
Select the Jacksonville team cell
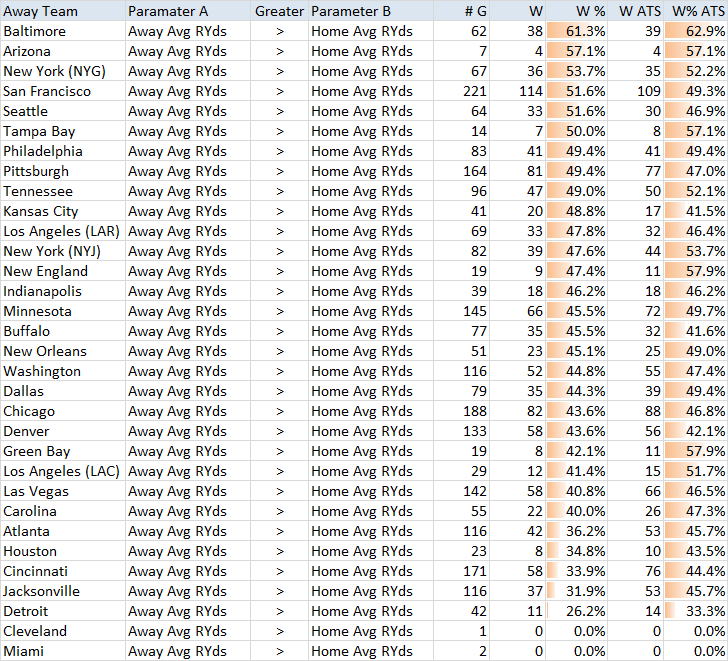point(63,590)
